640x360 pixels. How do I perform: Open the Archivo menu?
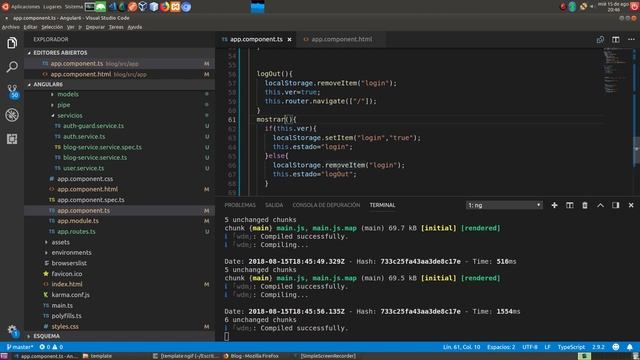click(x=11, y=27)
